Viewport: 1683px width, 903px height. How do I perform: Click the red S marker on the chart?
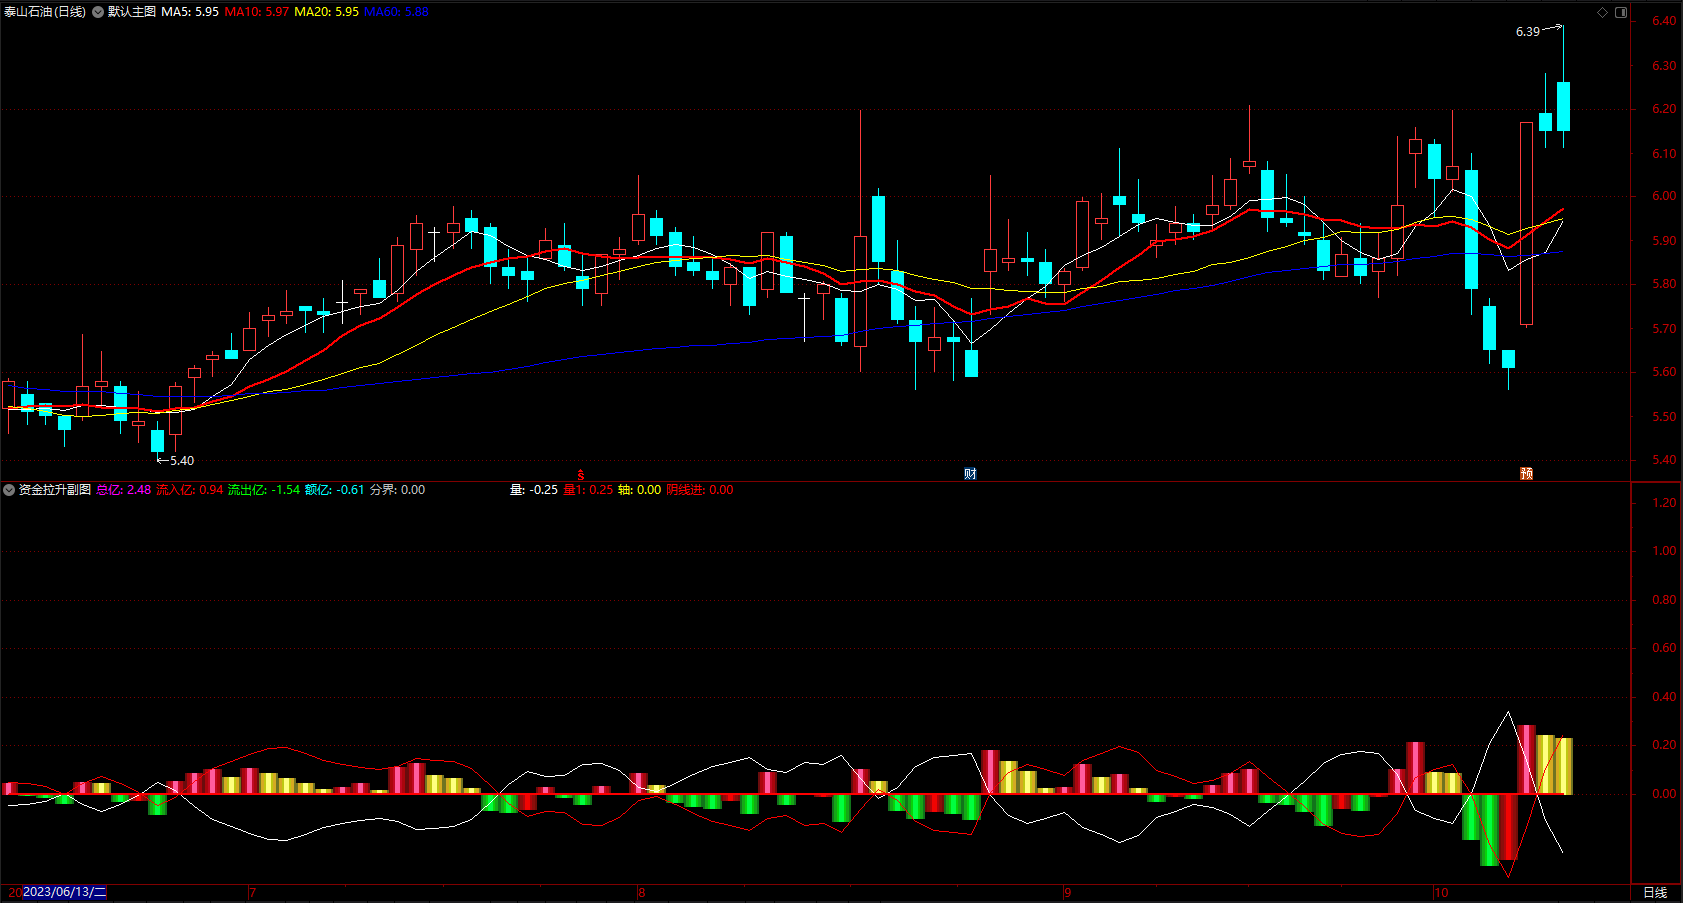[x=581, y=475]
